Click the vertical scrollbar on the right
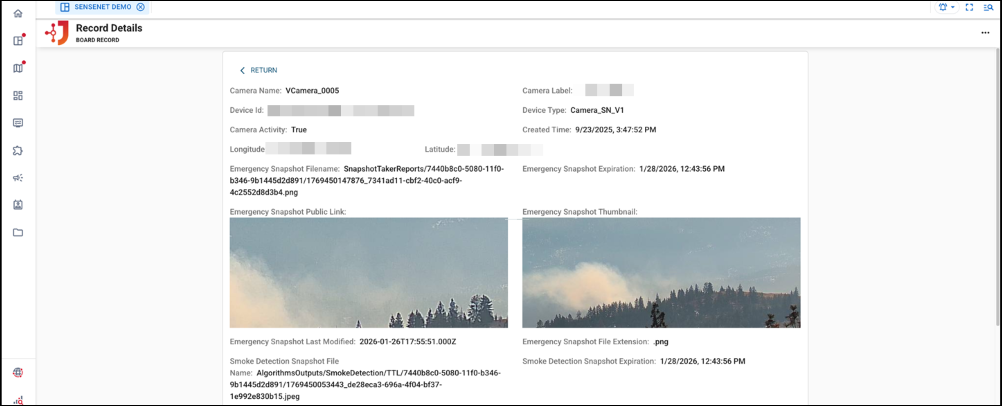 [x=997, y=200]
